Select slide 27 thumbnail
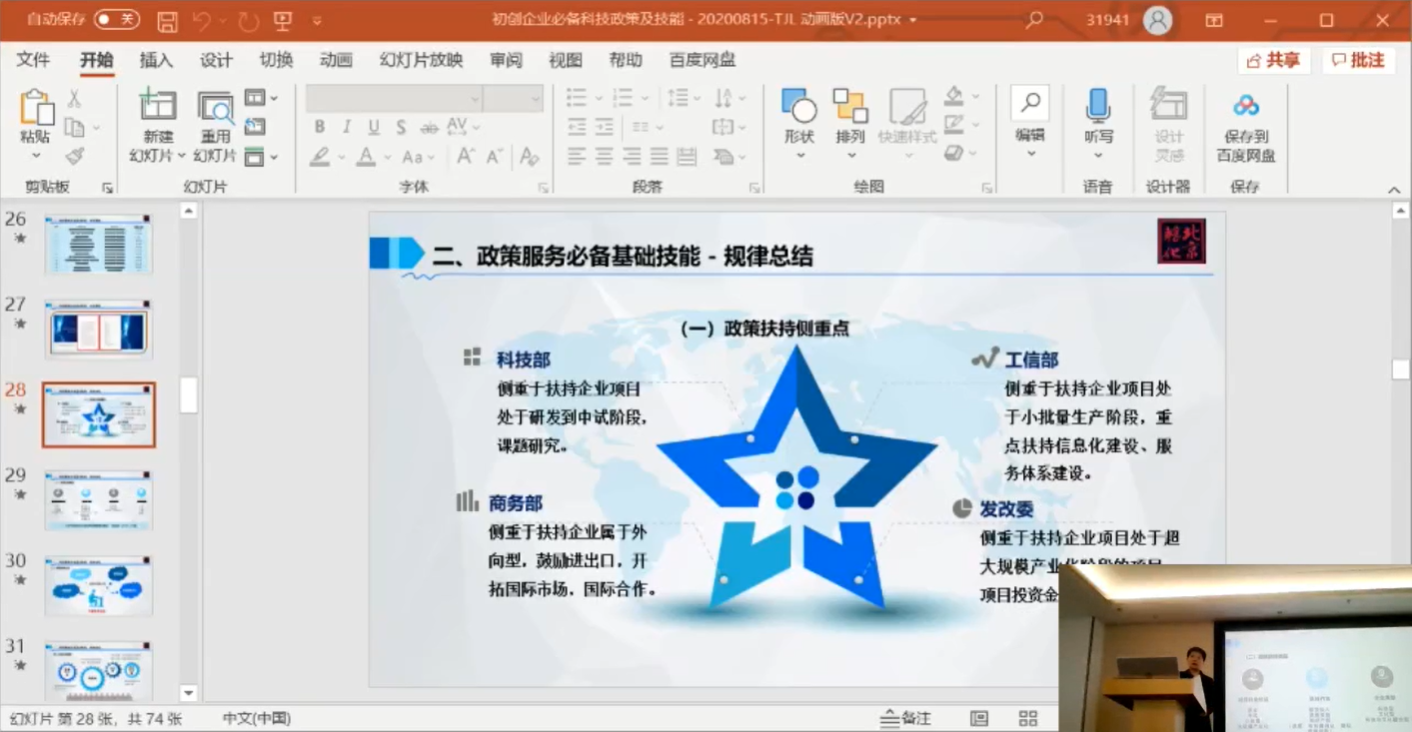1412x732 pixels. click(x=98, y=330)
